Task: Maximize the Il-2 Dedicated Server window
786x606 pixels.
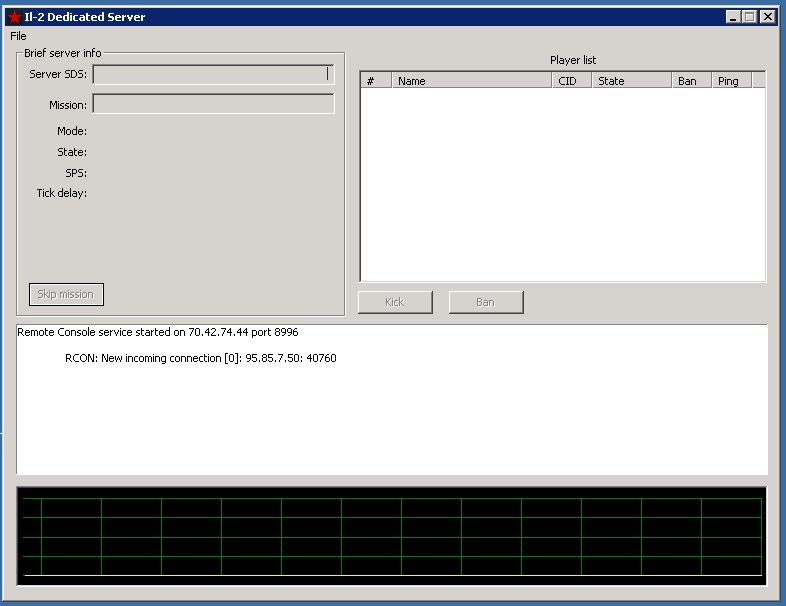Action: (750, 17)
